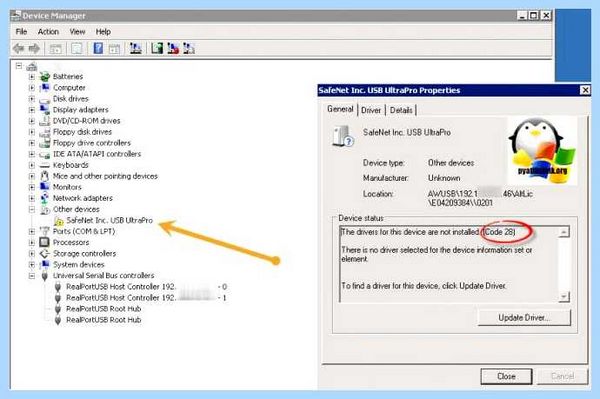600x399 pixels.
Task: Select the Floppy drive controllers icon
Action: coord(44,143)
